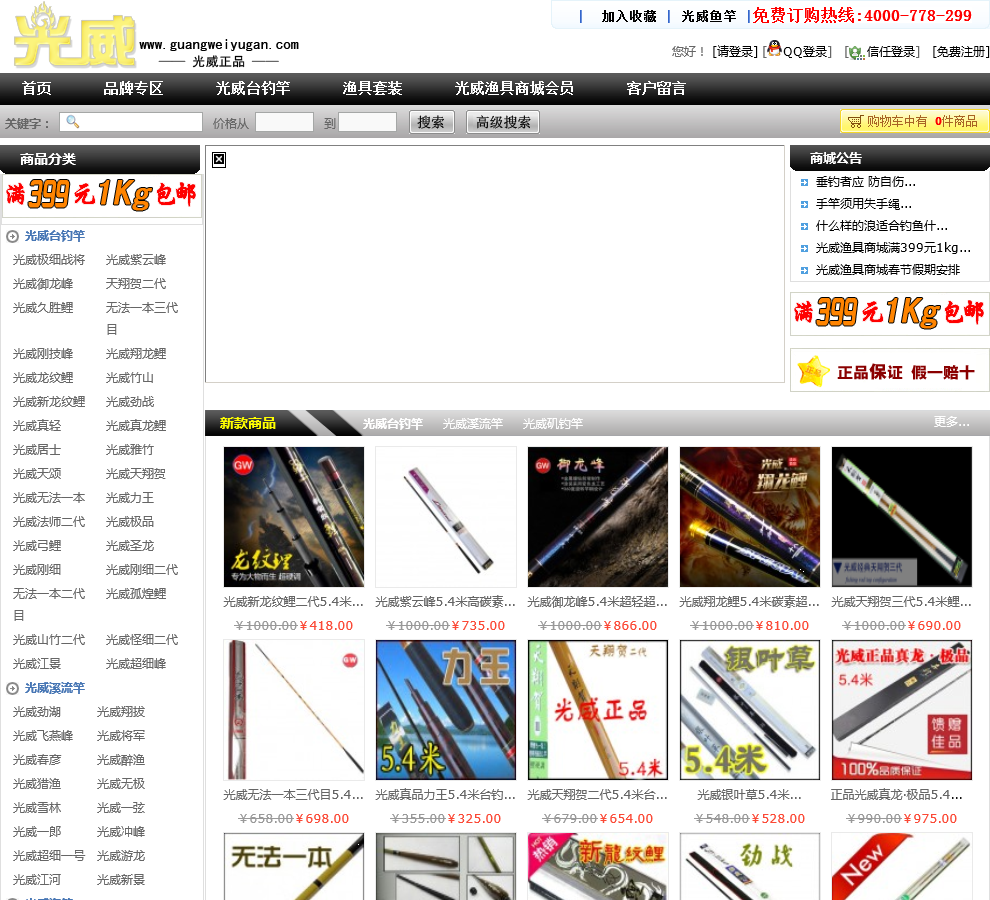Open the 光威翔龙鲤5.4米 product thumbnail
Screen dimensions: 990x900
click(749, 517)
